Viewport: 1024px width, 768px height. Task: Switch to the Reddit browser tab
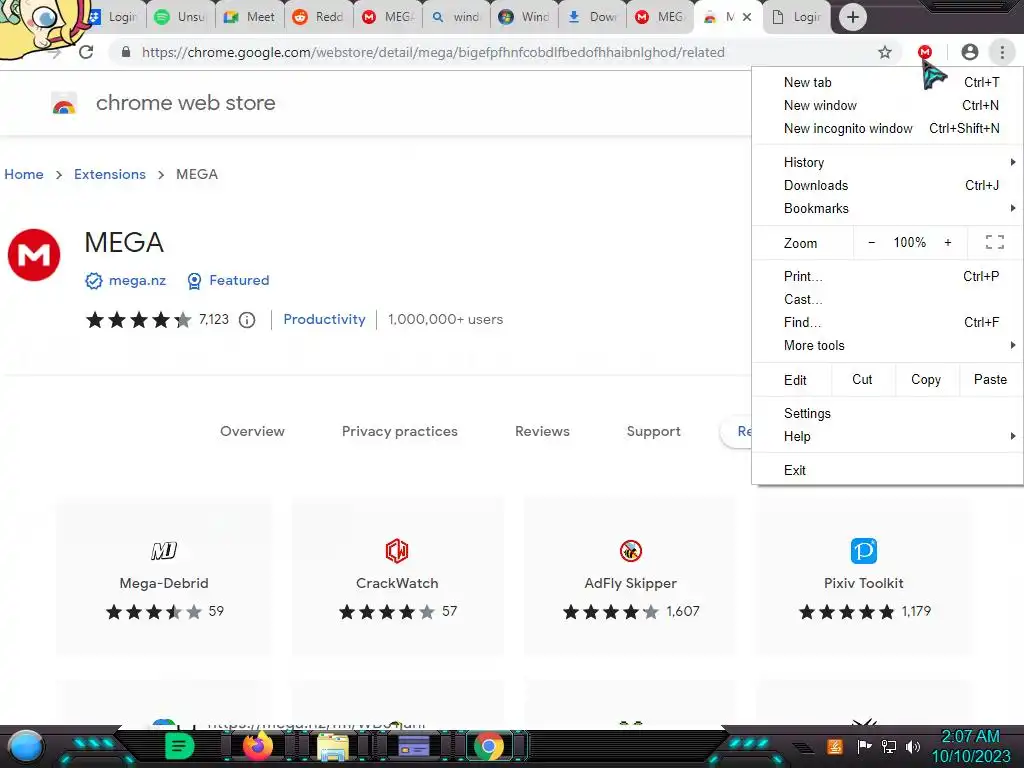tap(319, 17)
